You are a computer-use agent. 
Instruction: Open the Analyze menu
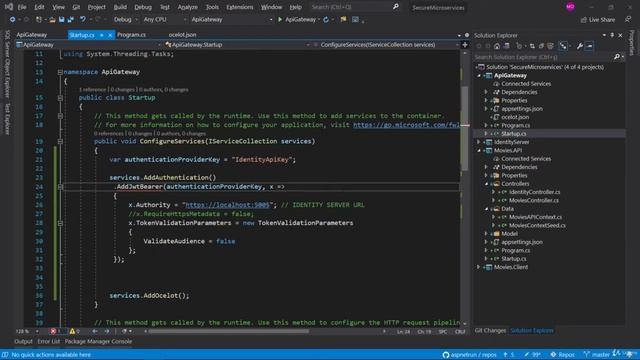[x=187, y=7]
